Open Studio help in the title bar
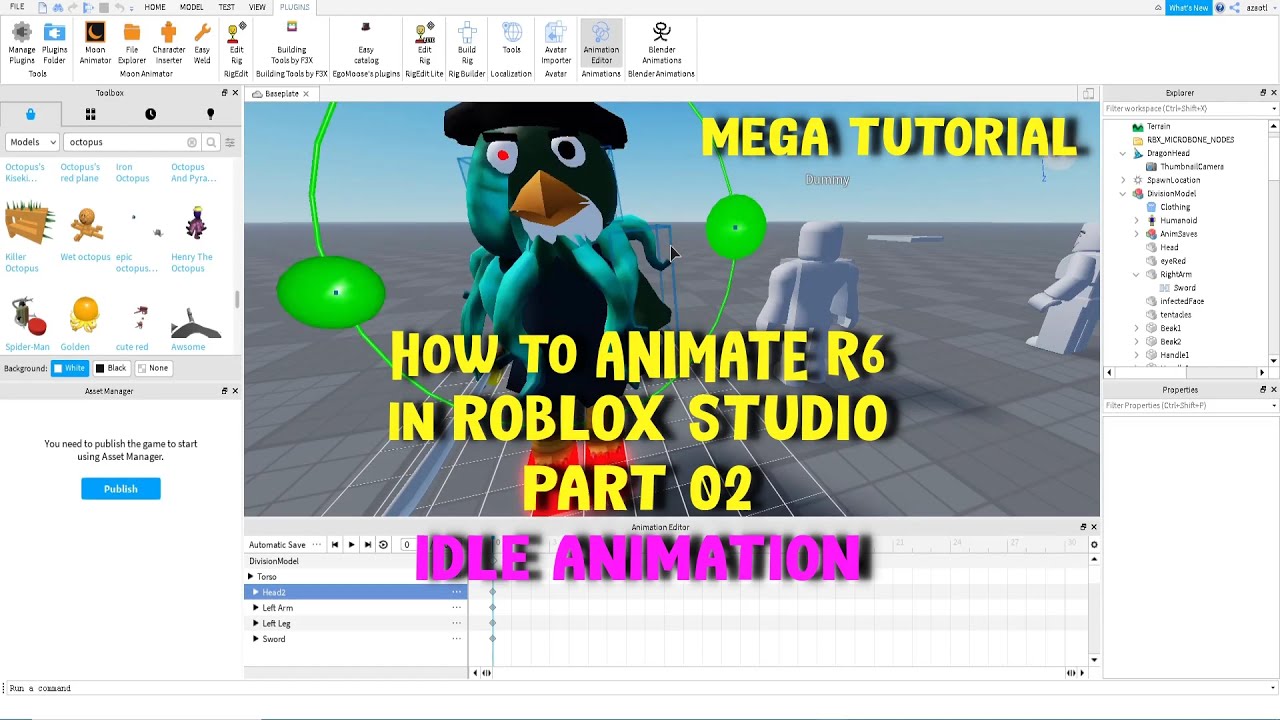The height and width of the screenshot is (720, 1280). click(x=1220, y=7)
